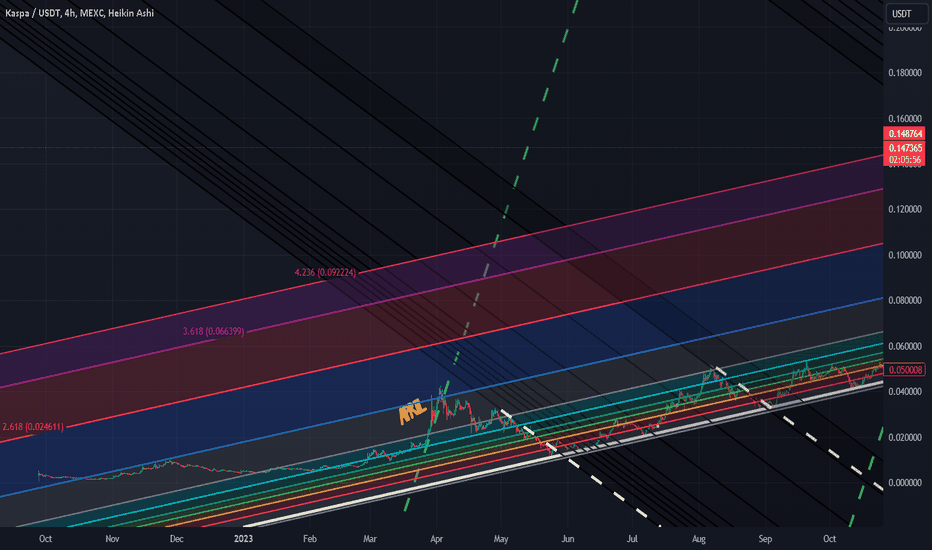
Task: Click the Feb label on time axis
Action: click(x=310, y=539)
